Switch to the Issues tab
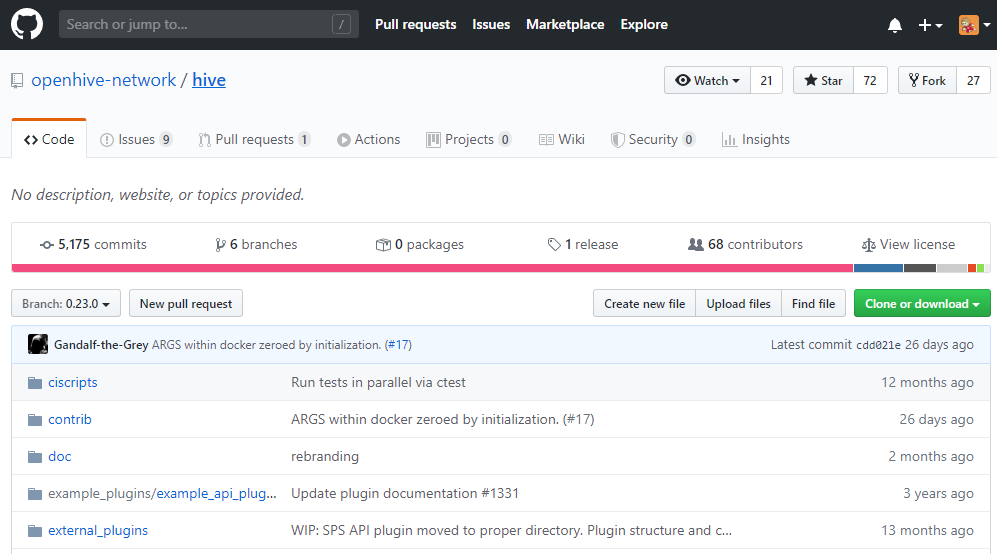Image resolution: width=997 pixels, height=554 pixels. [136, 139]
